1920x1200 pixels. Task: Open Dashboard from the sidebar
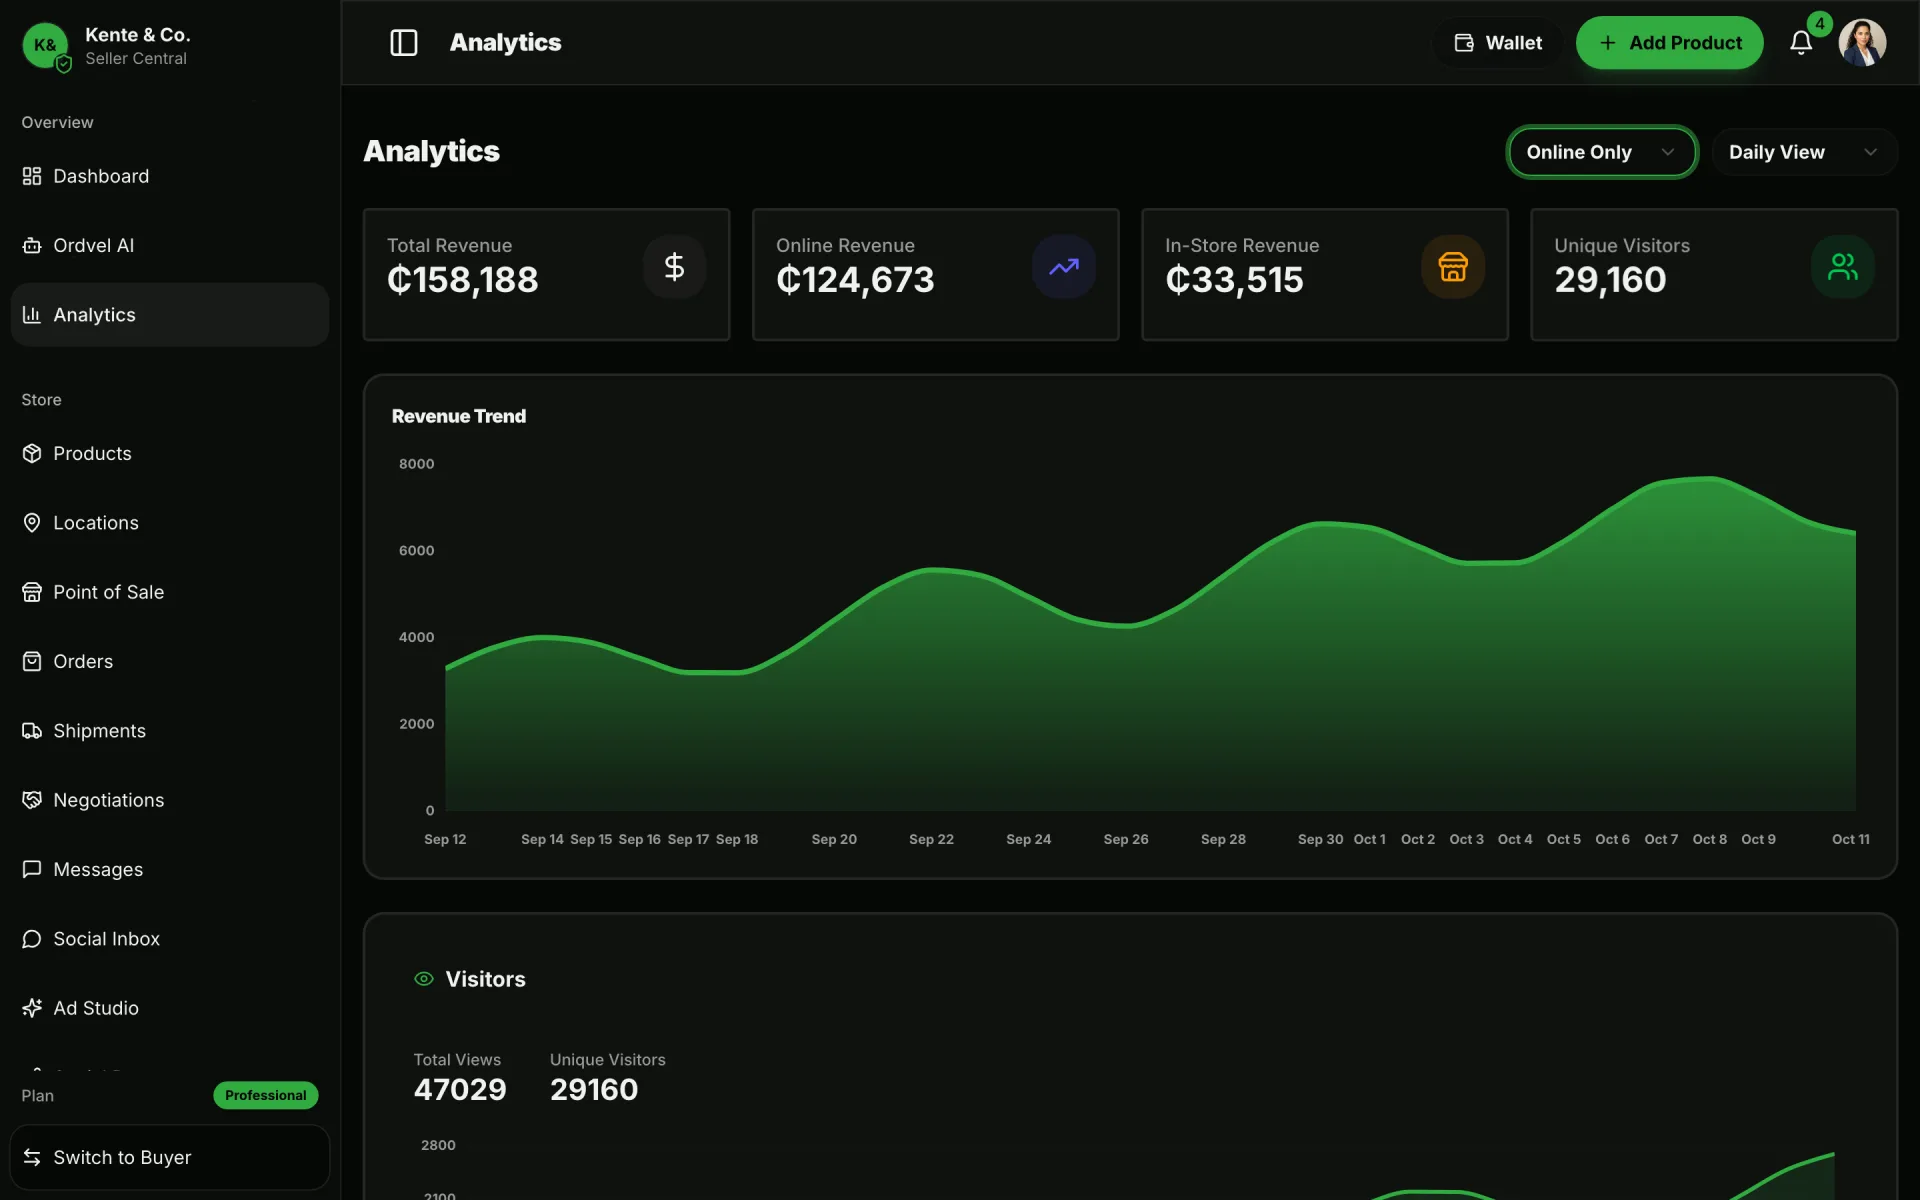[x=170, y=176]
